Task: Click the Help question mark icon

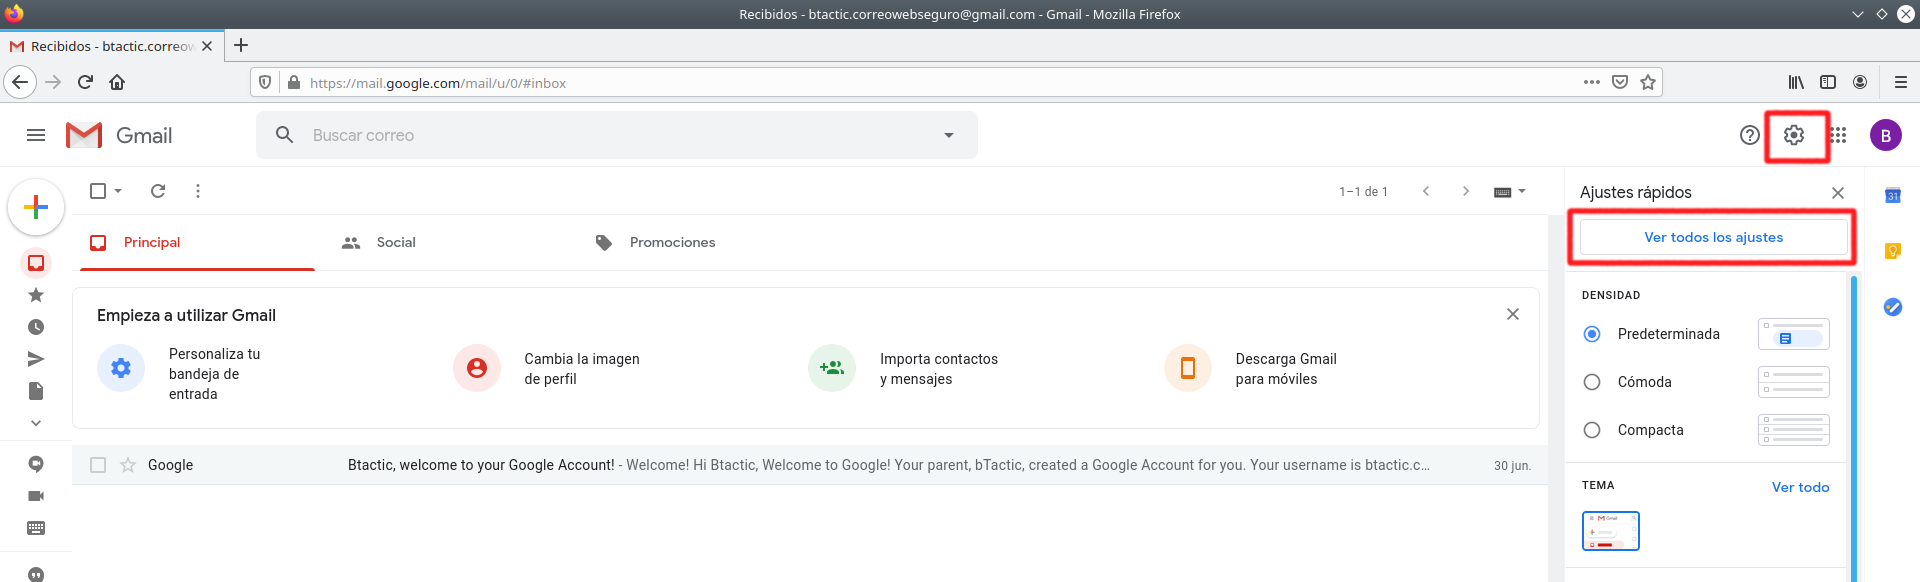Action: tap(1750, 135)
